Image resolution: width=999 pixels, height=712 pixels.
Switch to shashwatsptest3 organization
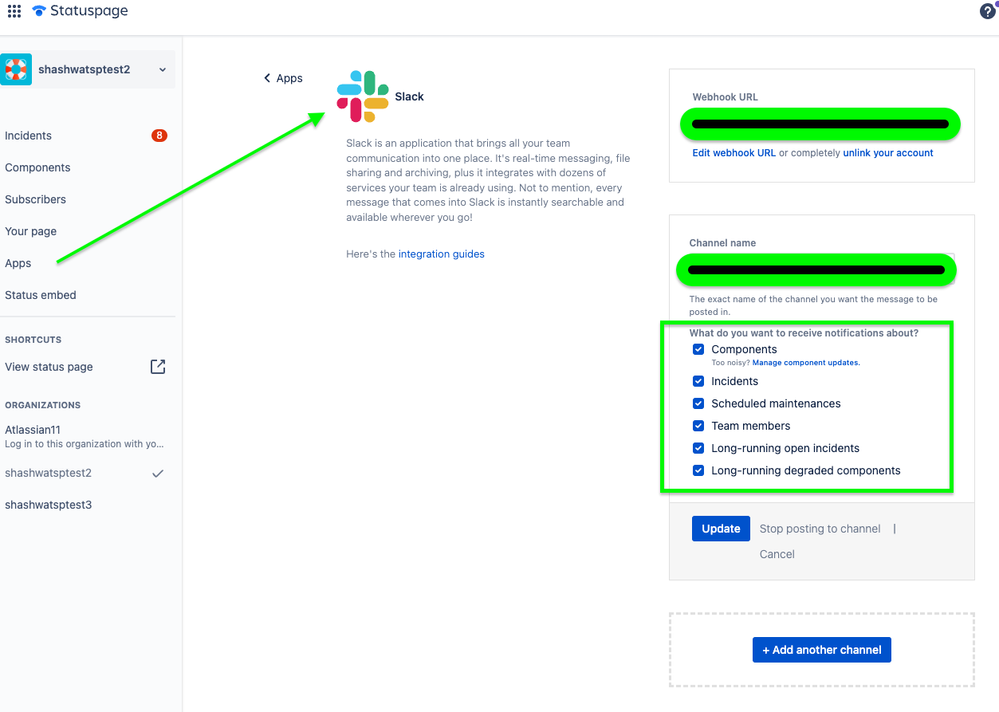tap(48, 505)
